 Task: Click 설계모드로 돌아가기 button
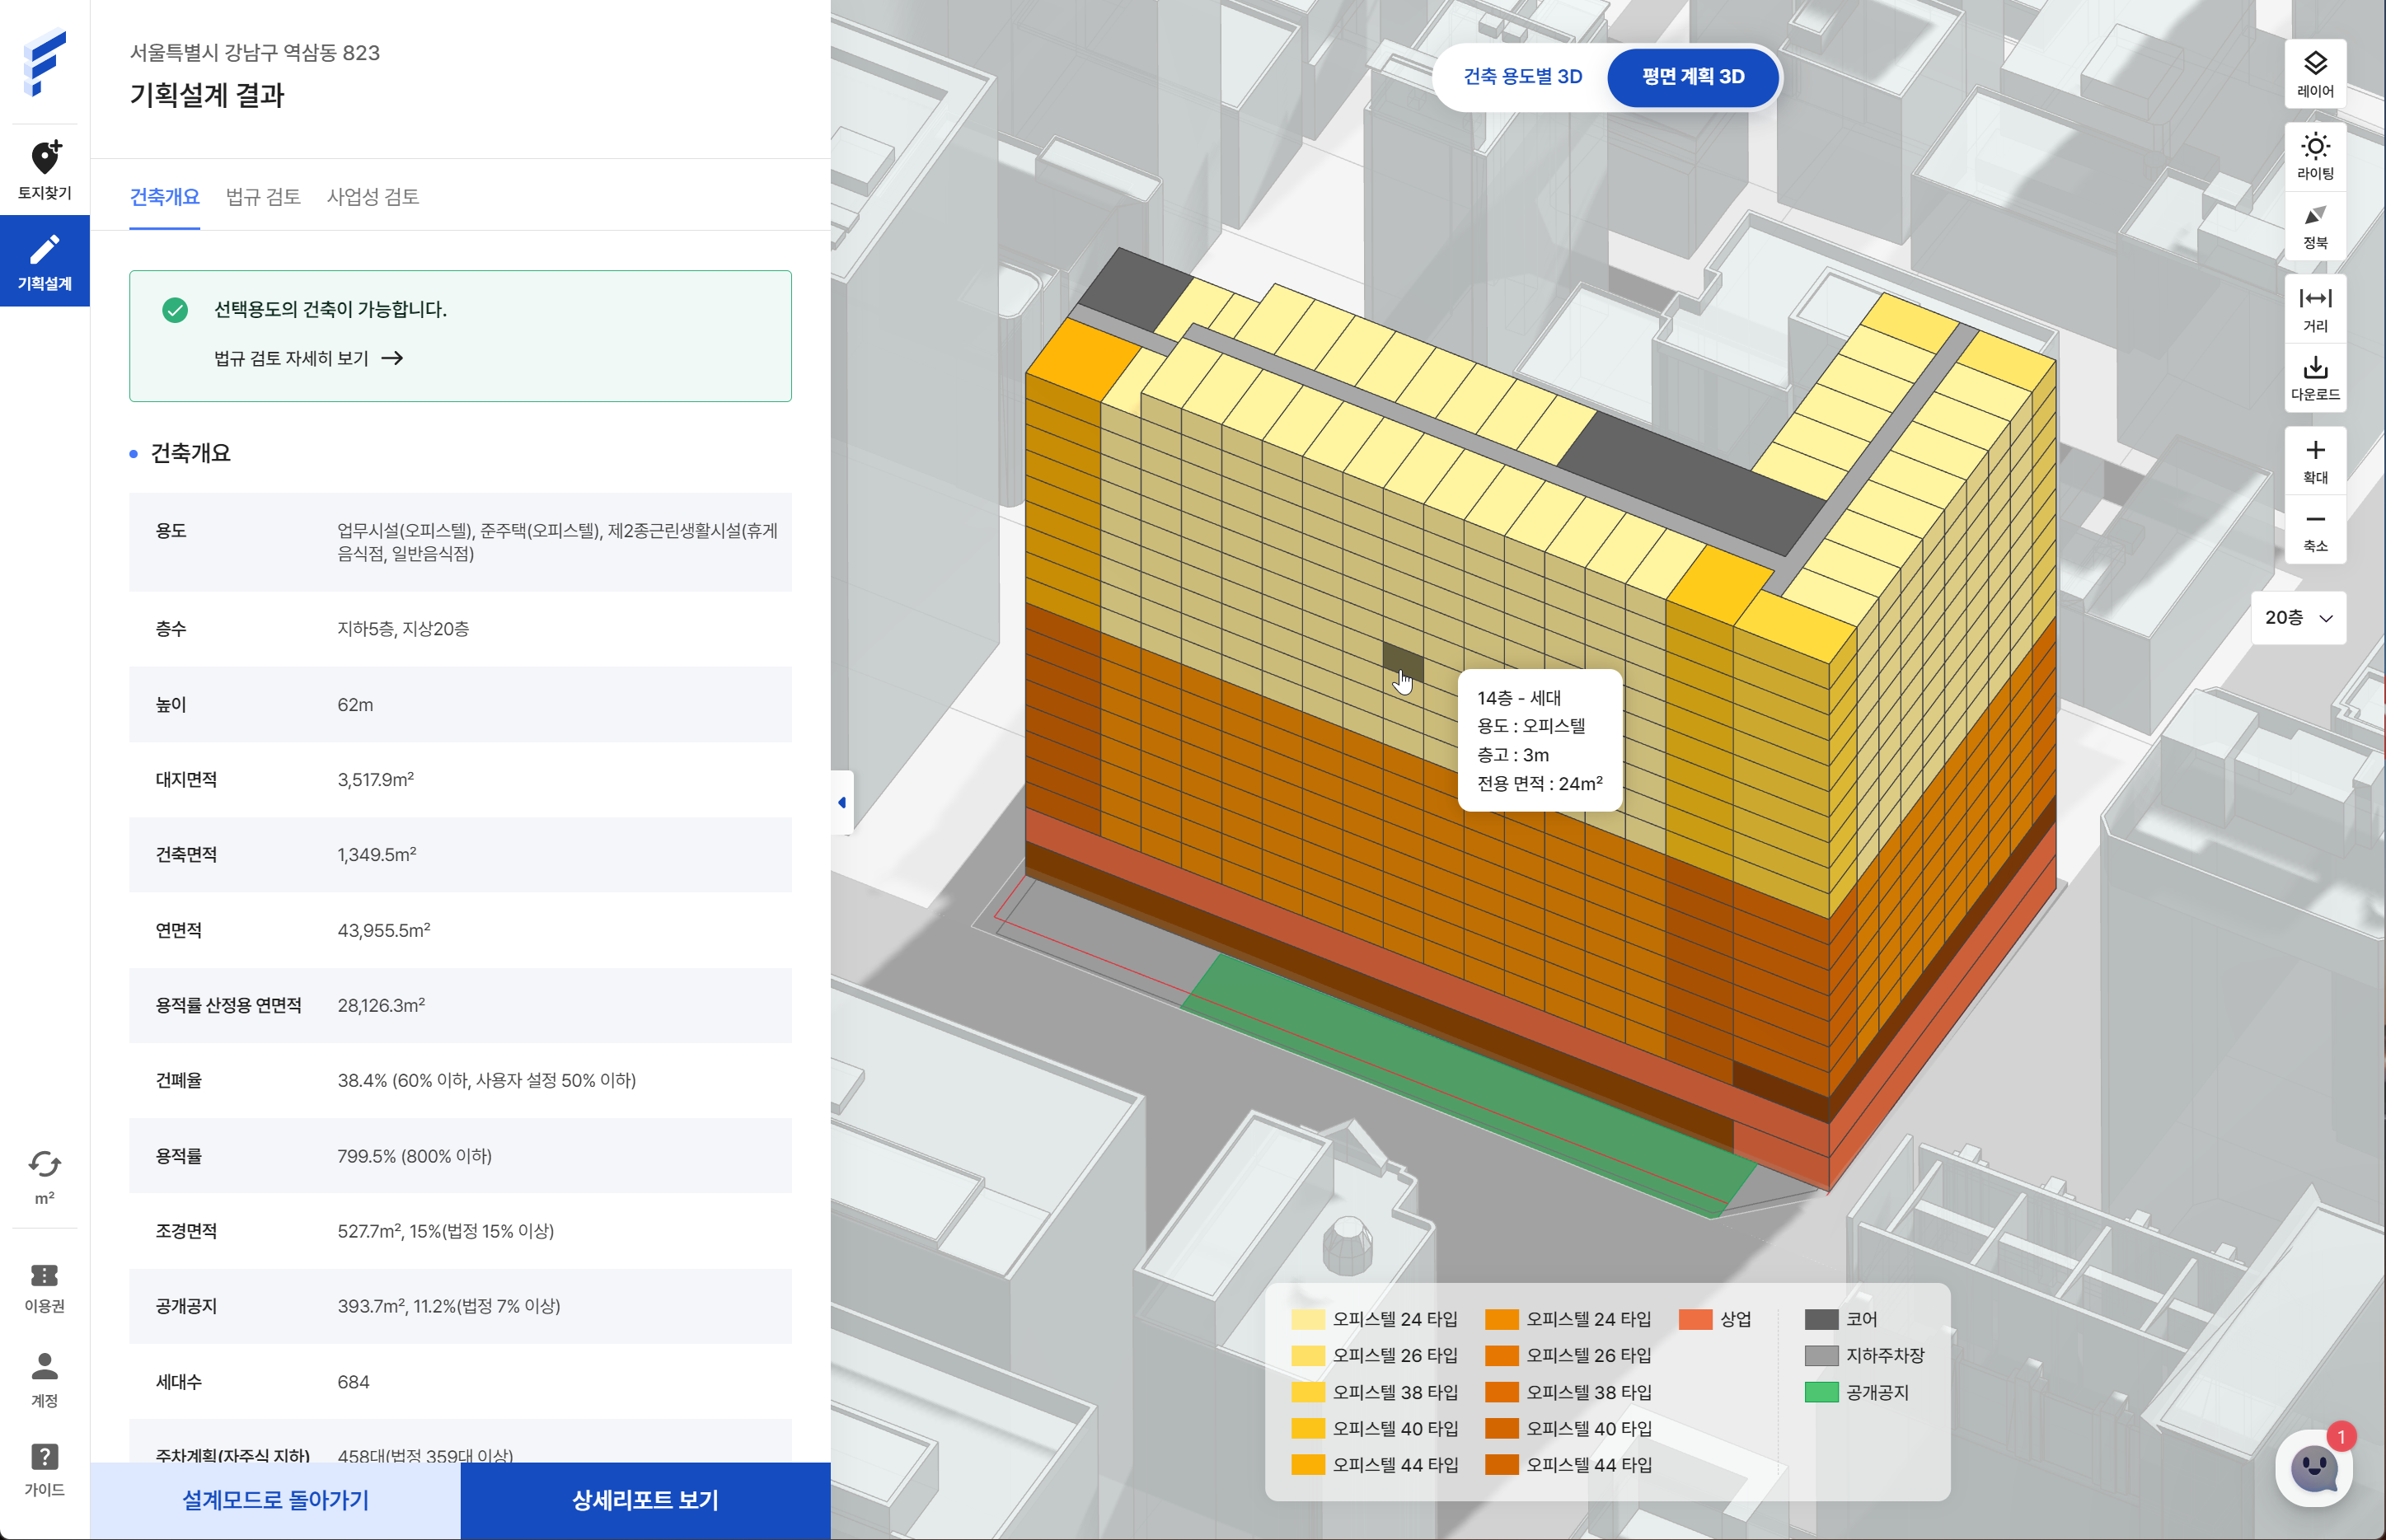[x=275, y=1499]
